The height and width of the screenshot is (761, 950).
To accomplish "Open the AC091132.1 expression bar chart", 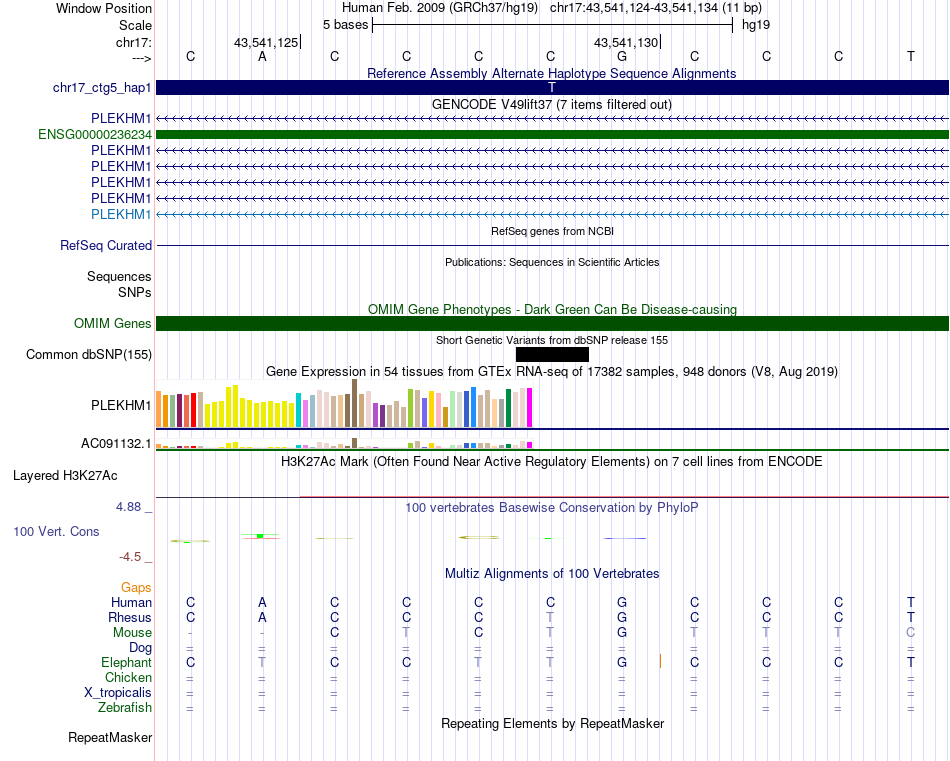I will 344,444.
